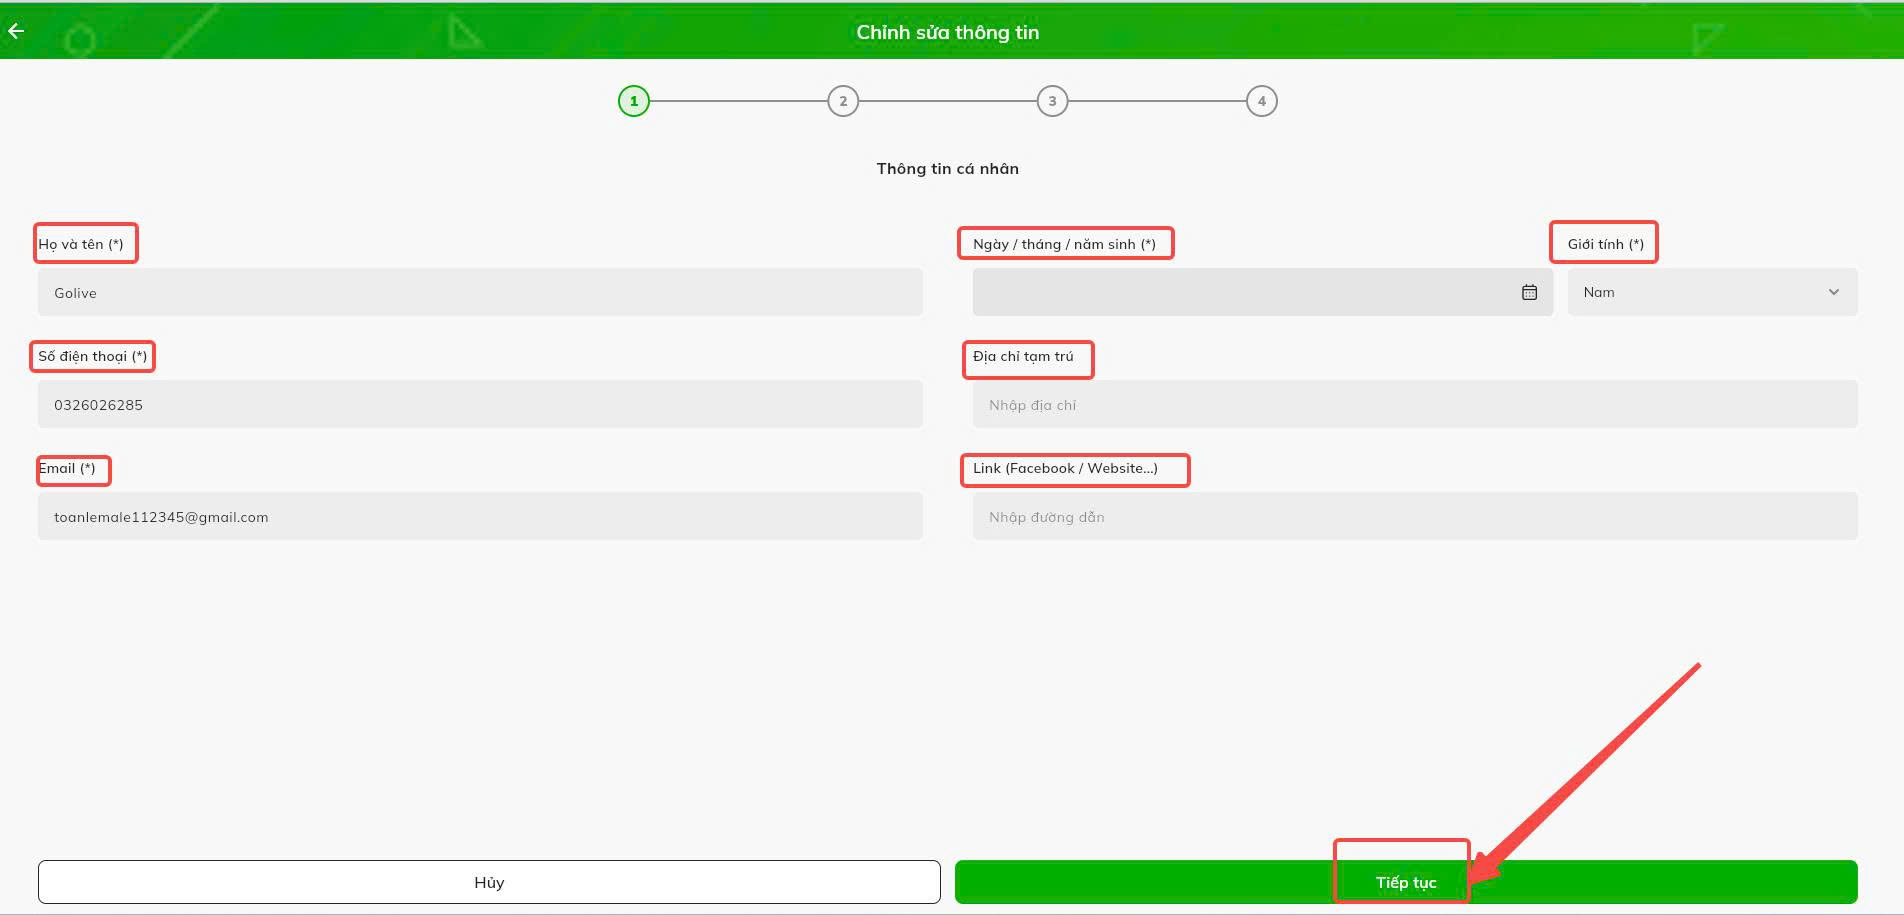Click the Địa chỉ tạm trú label
The width and height of the screenshot is (1904, 915).
tap(1023, 356)
